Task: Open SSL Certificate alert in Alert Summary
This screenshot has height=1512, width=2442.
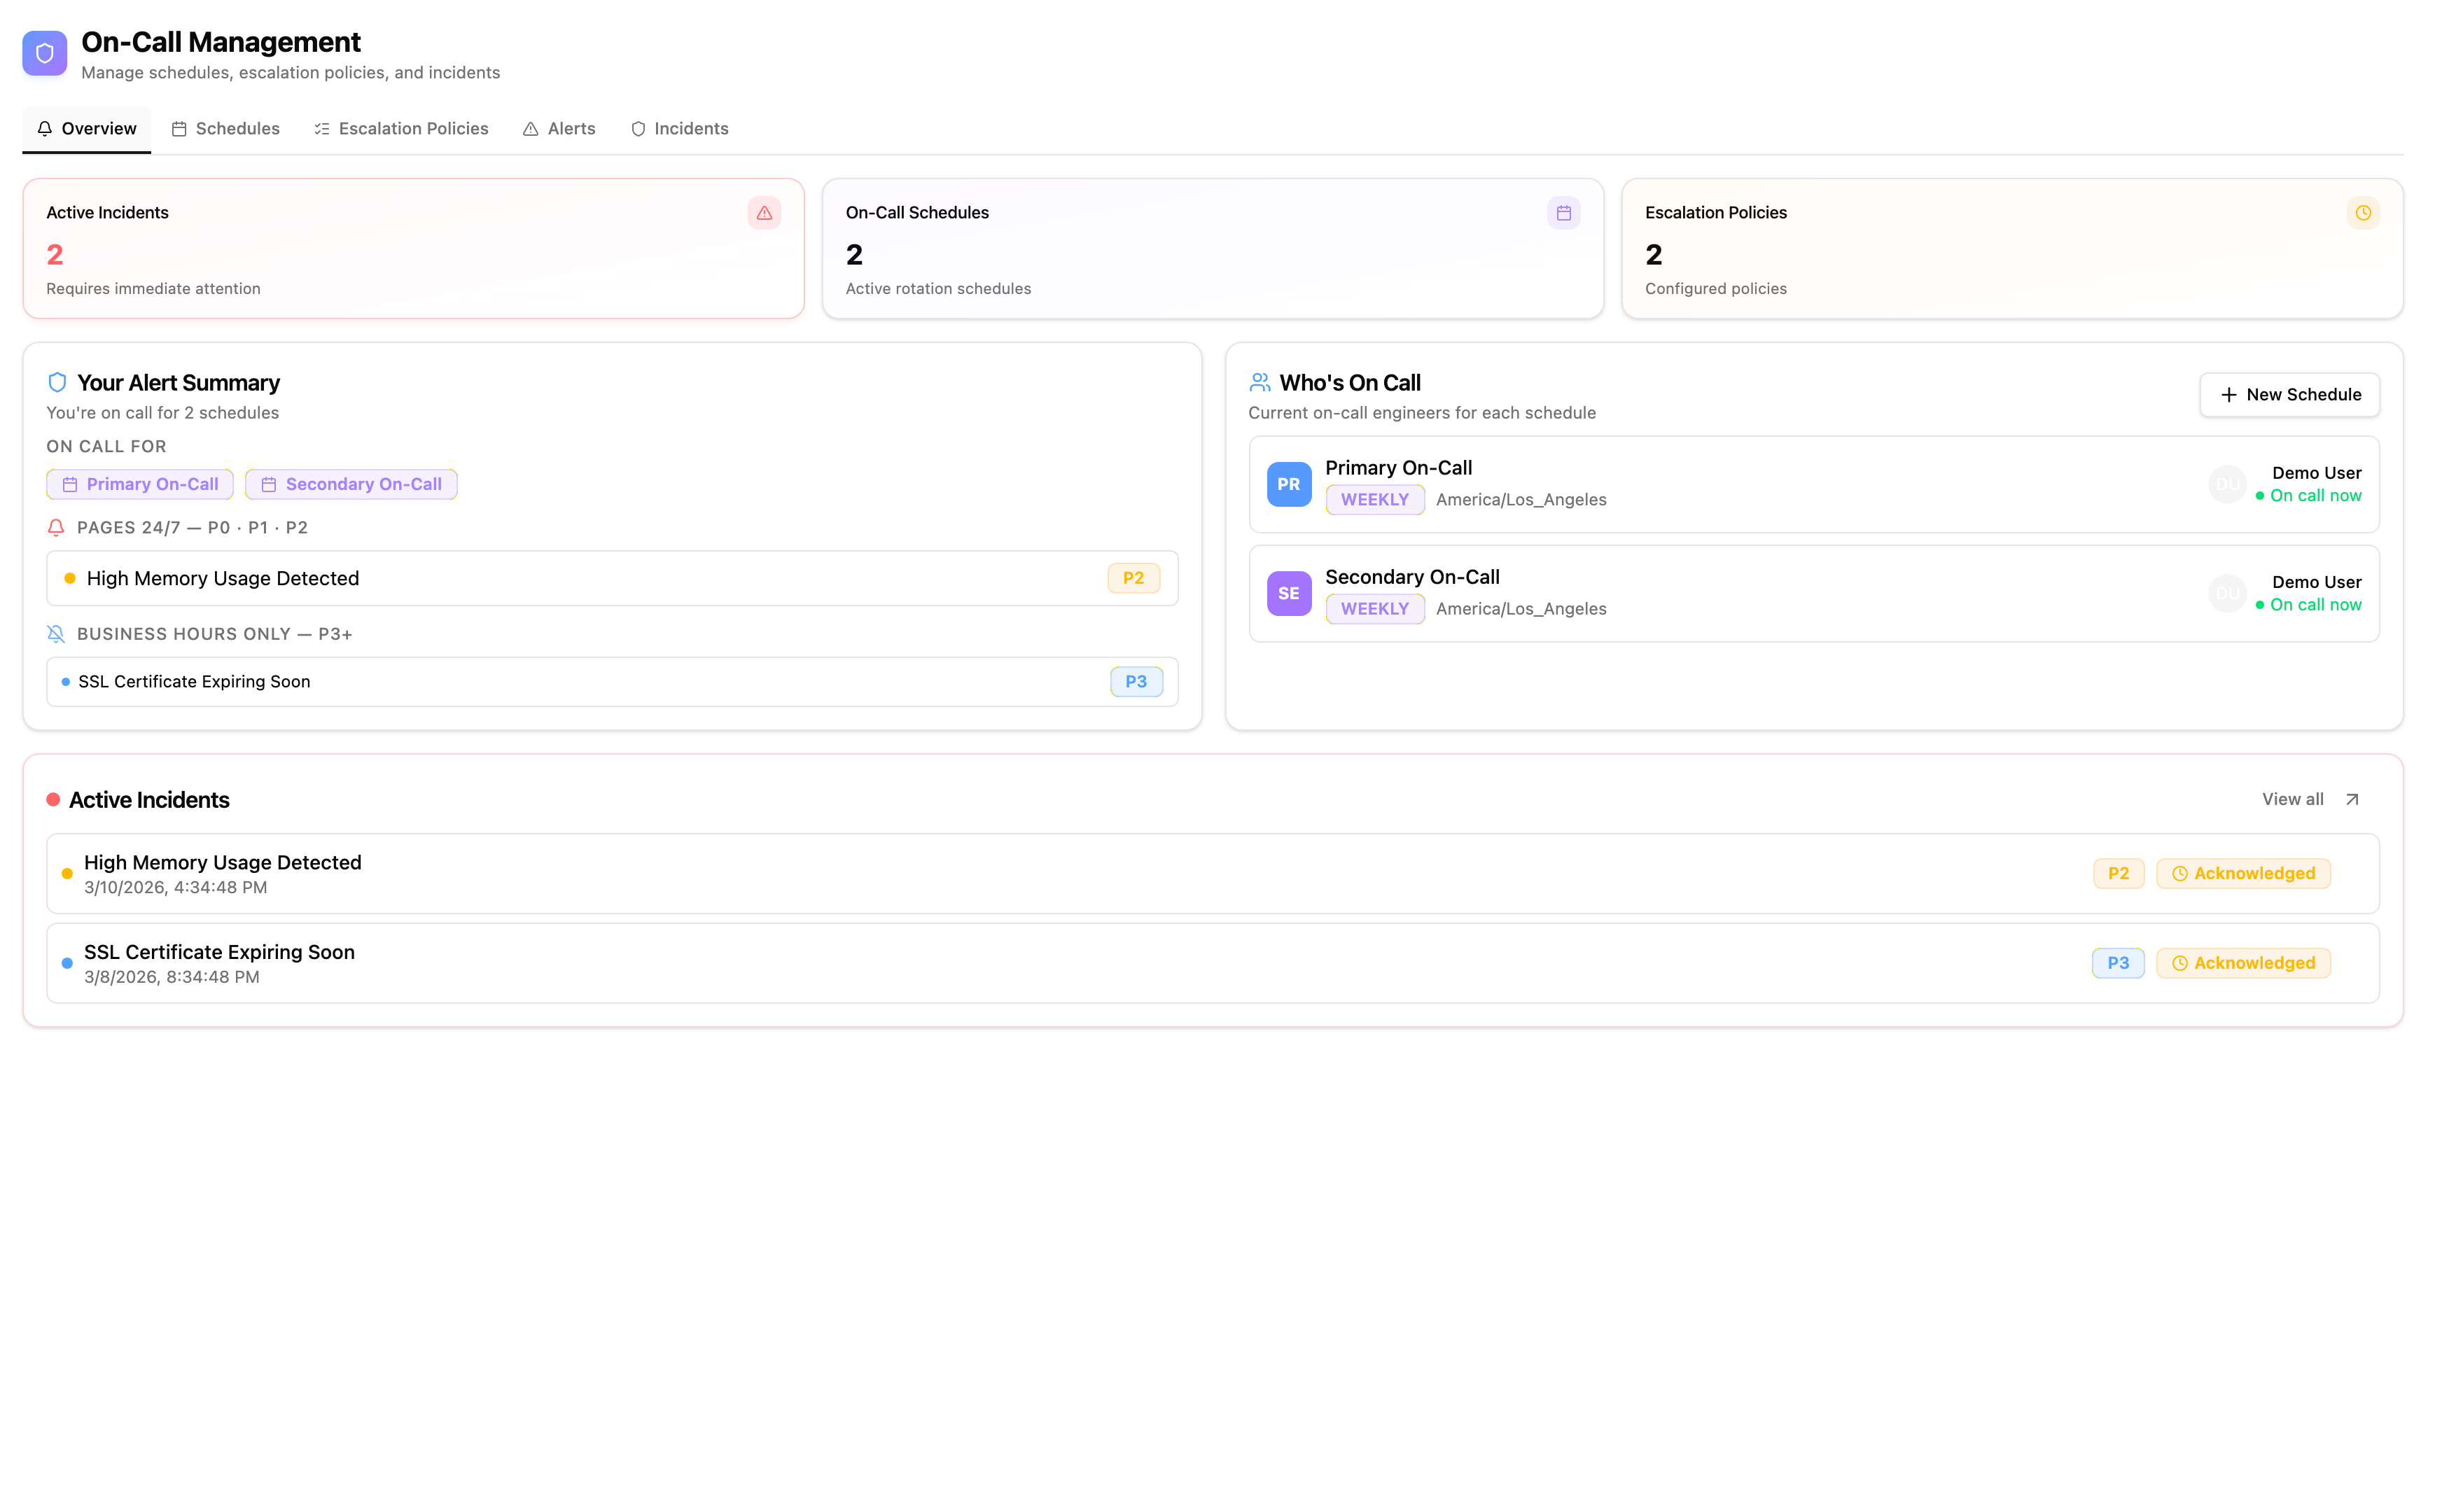Action: point(612,682)
